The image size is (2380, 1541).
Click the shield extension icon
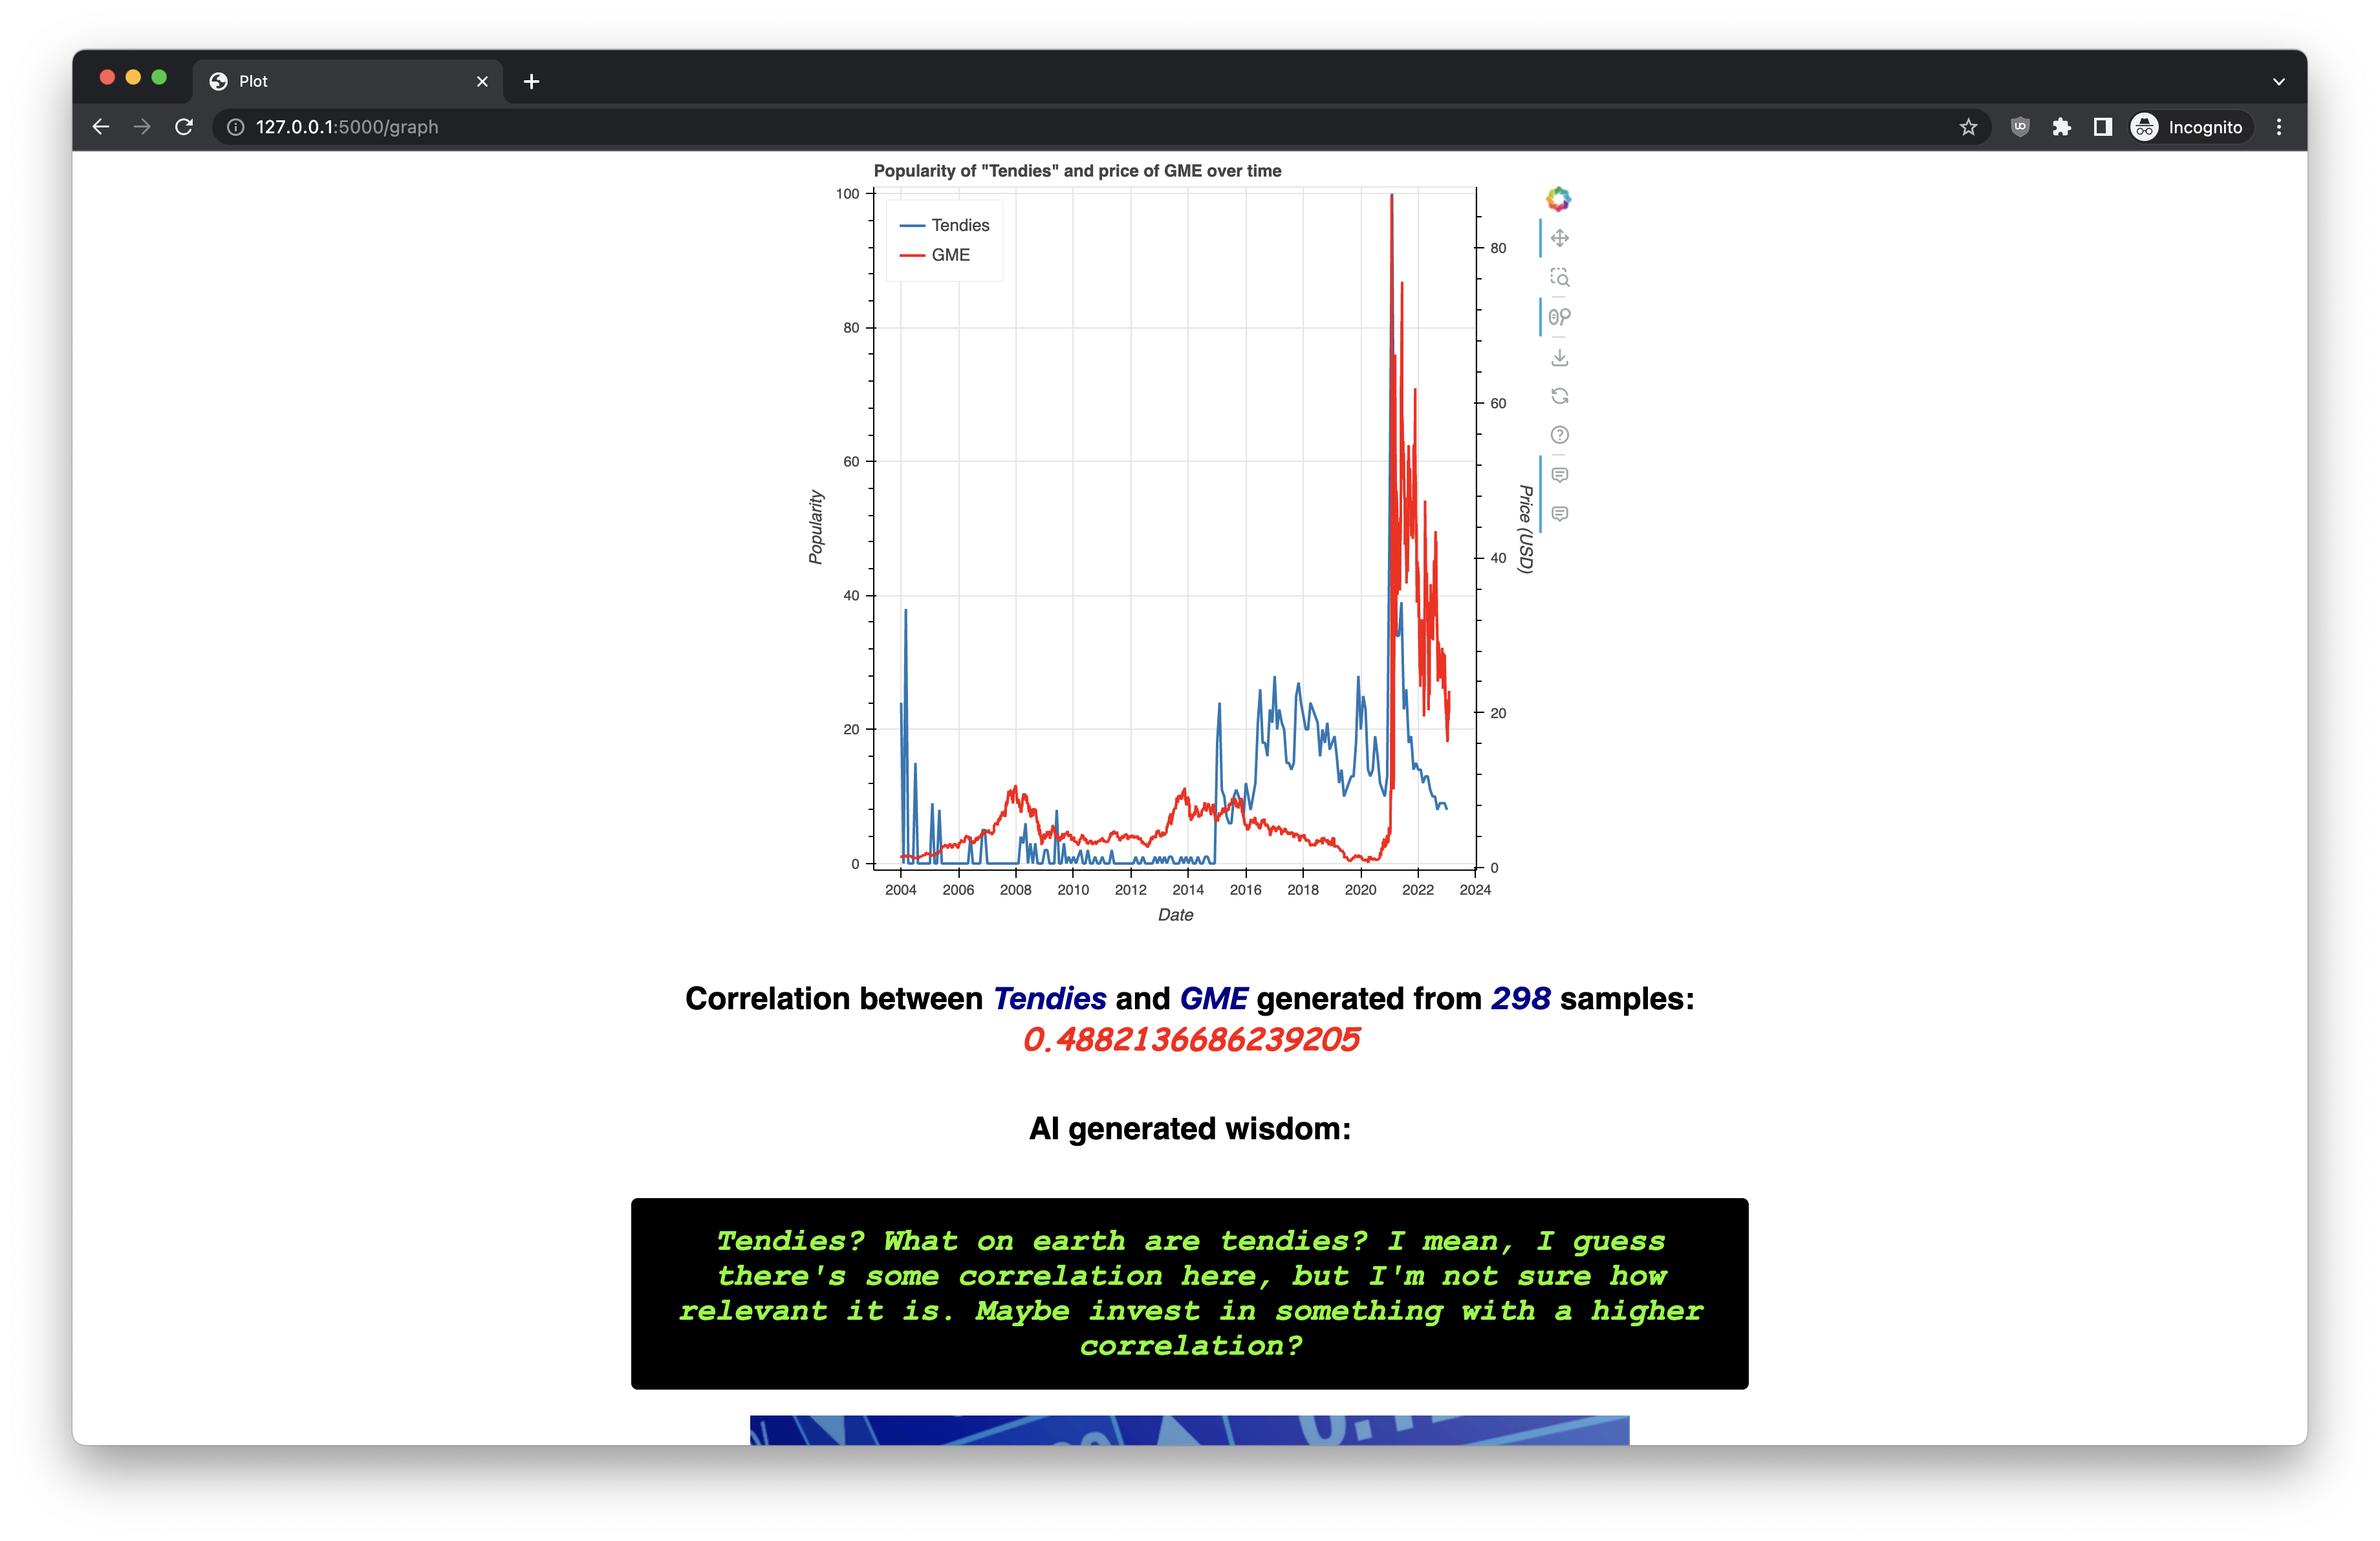click(x=2020, y=127)
